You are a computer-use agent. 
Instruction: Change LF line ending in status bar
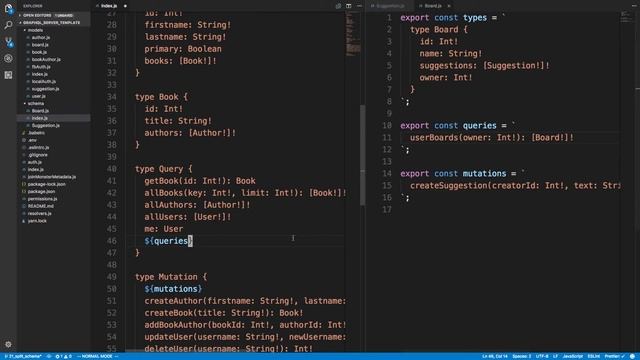(x=556, y=356)
